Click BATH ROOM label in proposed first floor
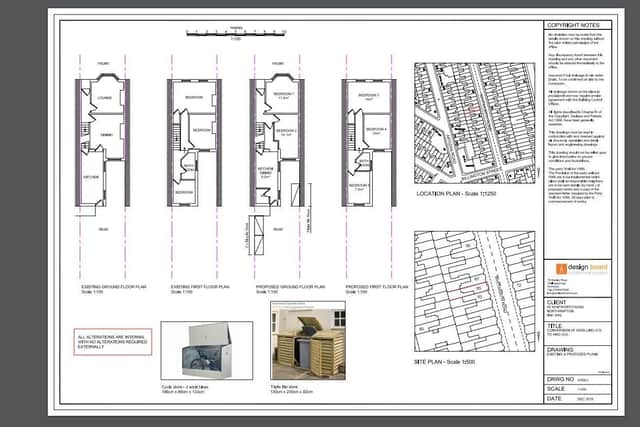This screenshot has height=427, width=640. [x=364, y=163]
